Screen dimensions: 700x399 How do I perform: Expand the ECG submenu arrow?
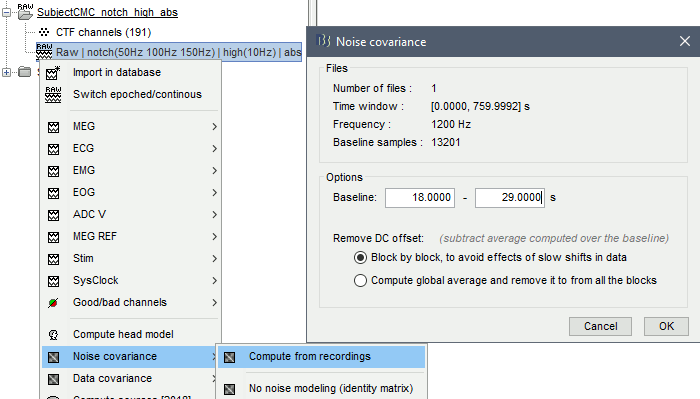tap(214, 149)
